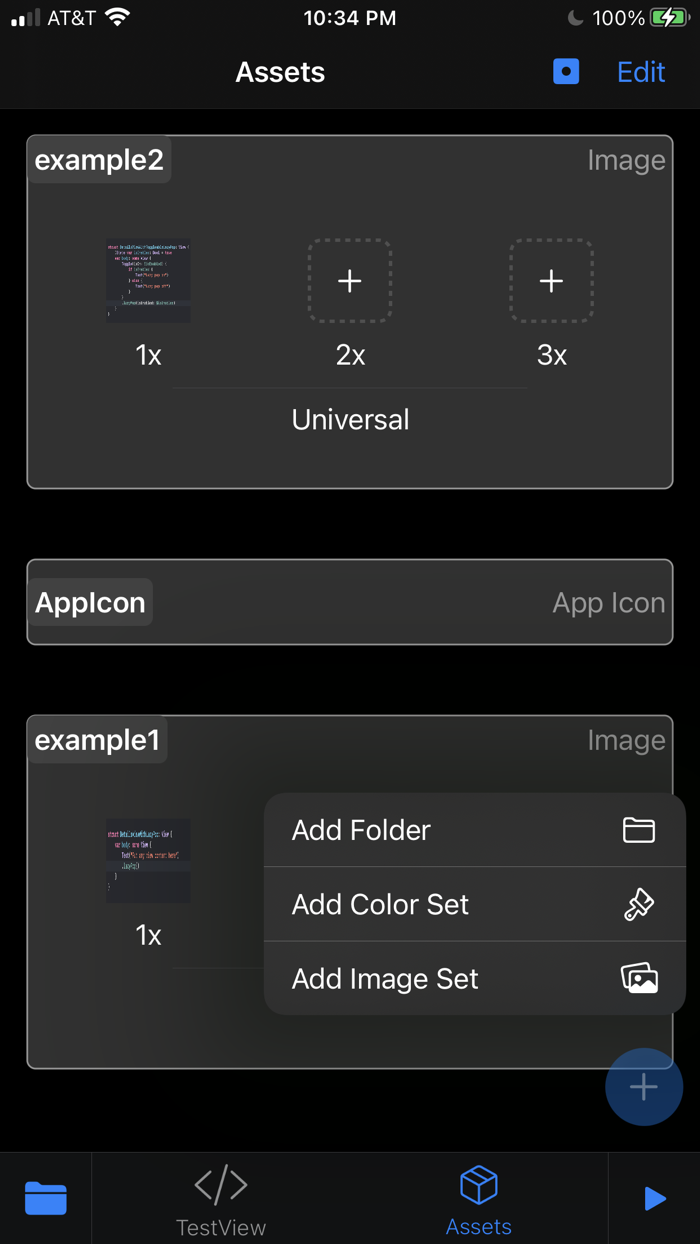Image resolution: width=700 pixels, height=1244 pixels.
Task: Tap the 1x thumbnail of example2
Action: [148, 281]
